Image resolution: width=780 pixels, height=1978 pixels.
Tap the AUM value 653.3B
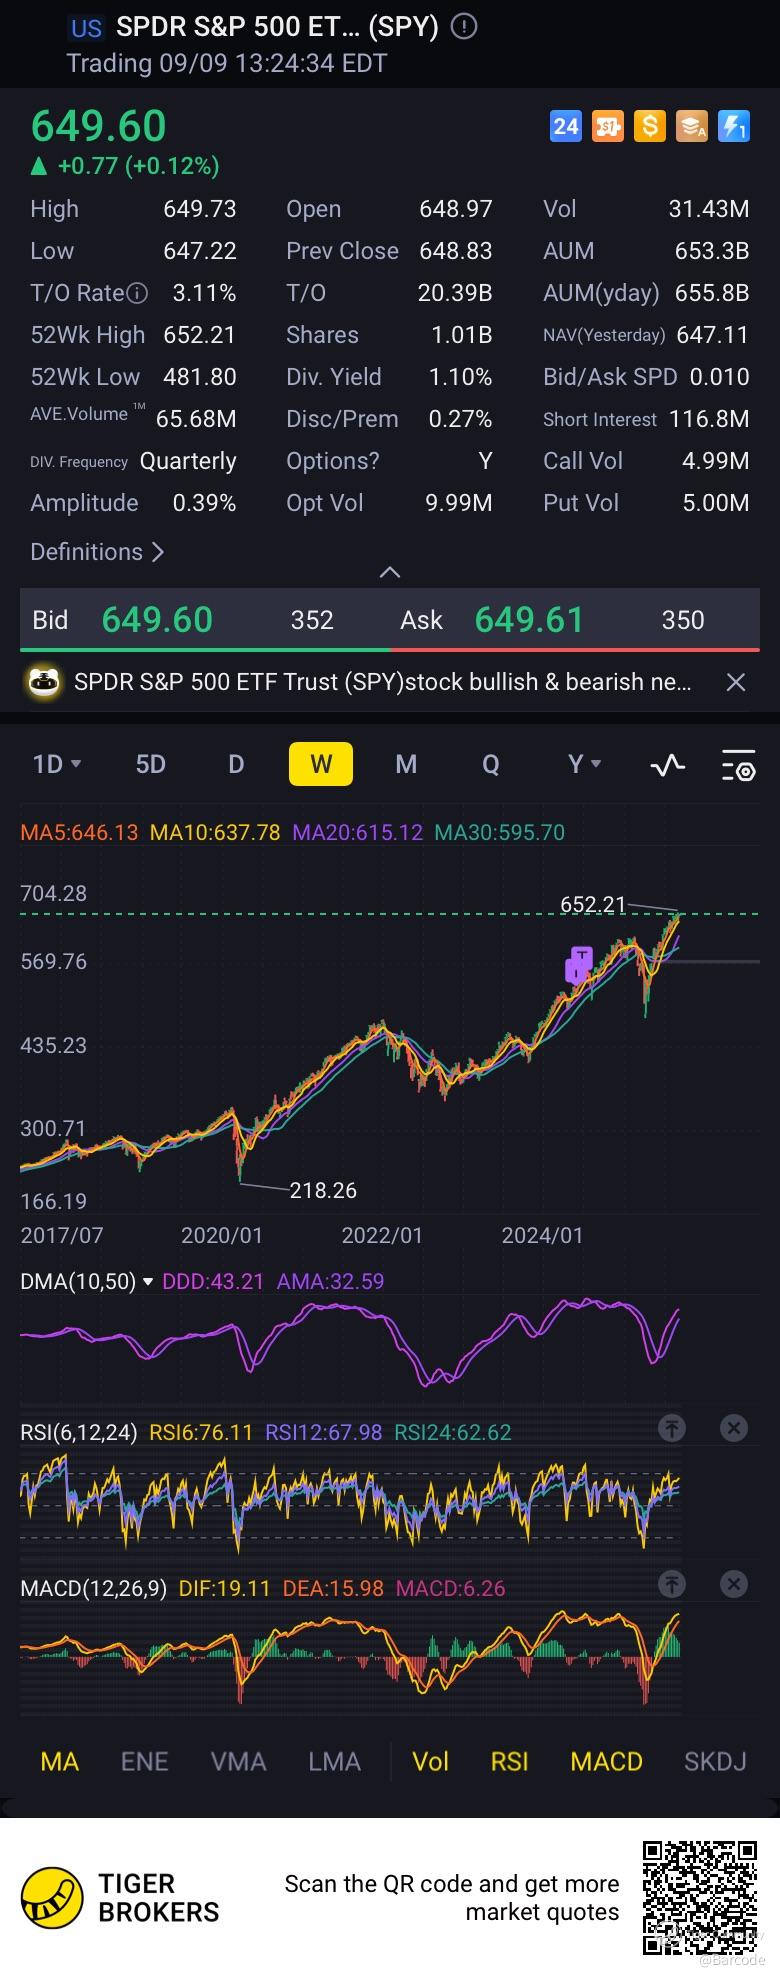(x=712, y=251)
